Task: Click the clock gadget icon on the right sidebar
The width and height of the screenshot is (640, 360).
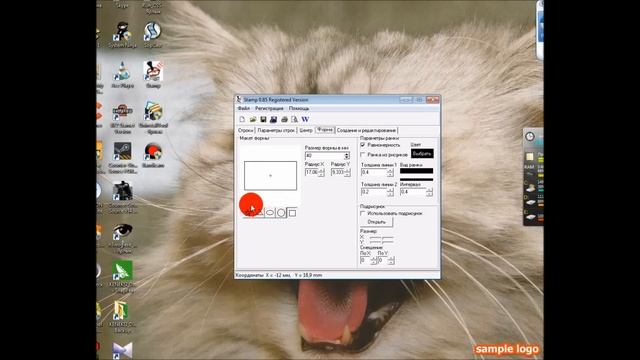Action: (x=530, y=137)
